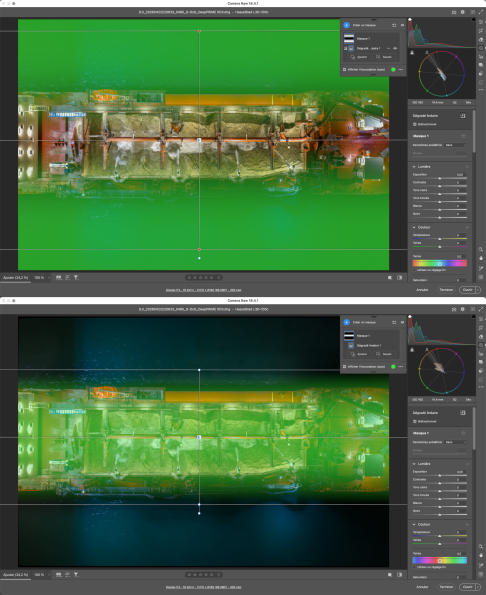Open overlay options three-dots menu in lower window
The width and height of the screenshot is (486, 595).
[401, 367]
